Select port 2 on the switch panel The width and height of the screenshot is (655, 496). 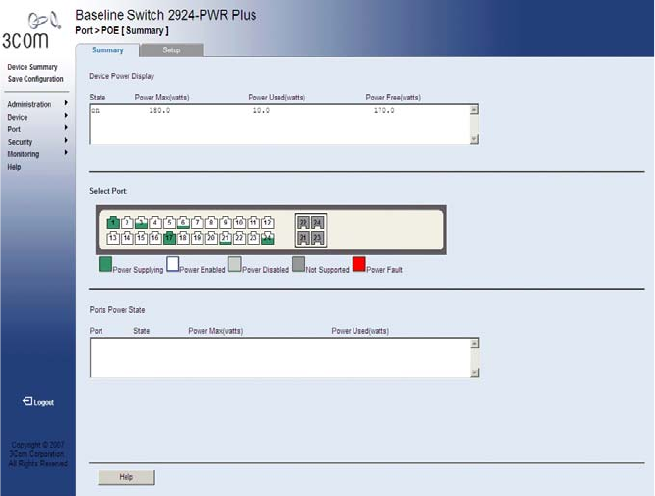pyautogui.click(x=127, y=223)
